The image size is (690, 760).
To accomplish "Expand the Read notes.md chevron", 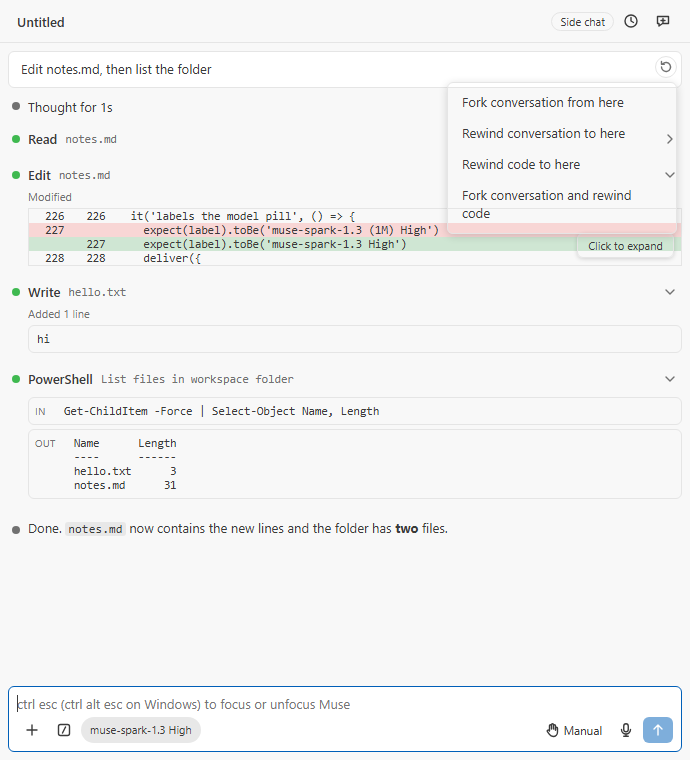I will pyautogui.click(x=670, y=139).
